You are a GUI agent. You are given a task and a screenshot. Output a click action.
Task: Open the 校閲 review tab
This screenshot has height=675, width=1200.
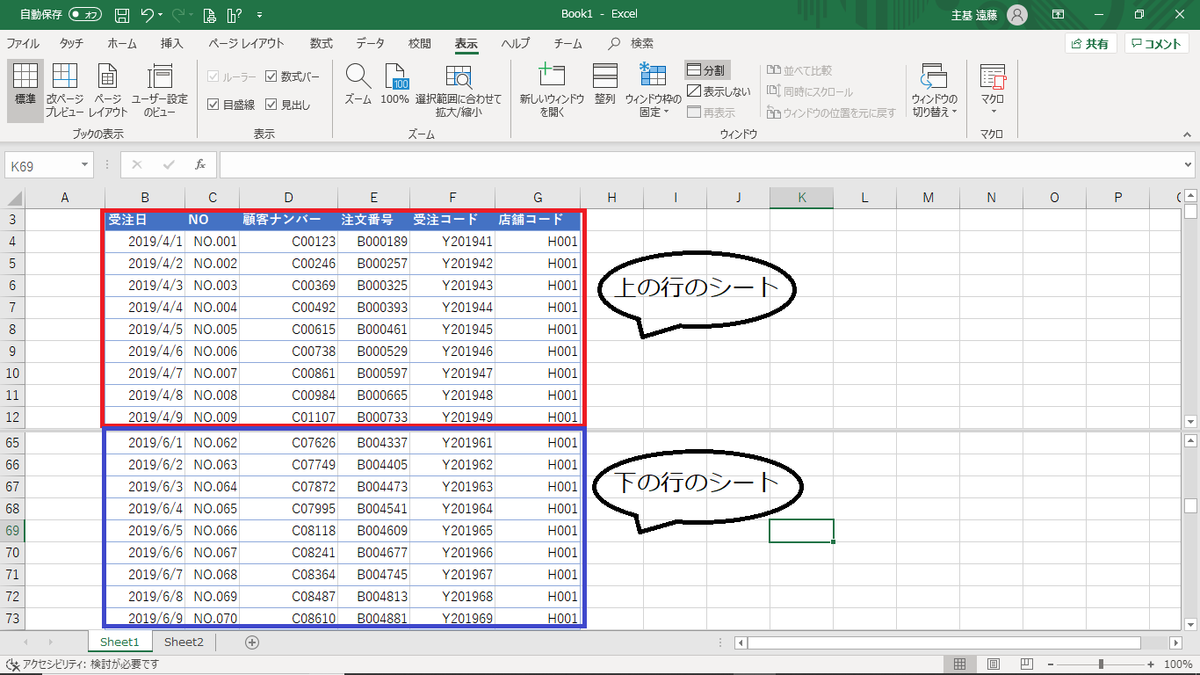click(420, 44)
